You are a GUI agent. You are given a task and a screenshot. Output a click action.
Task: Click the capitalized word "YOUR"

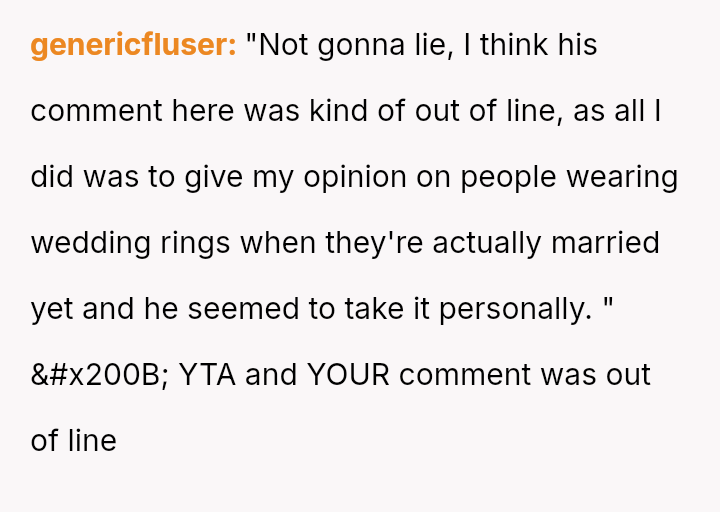pos(349,375)
